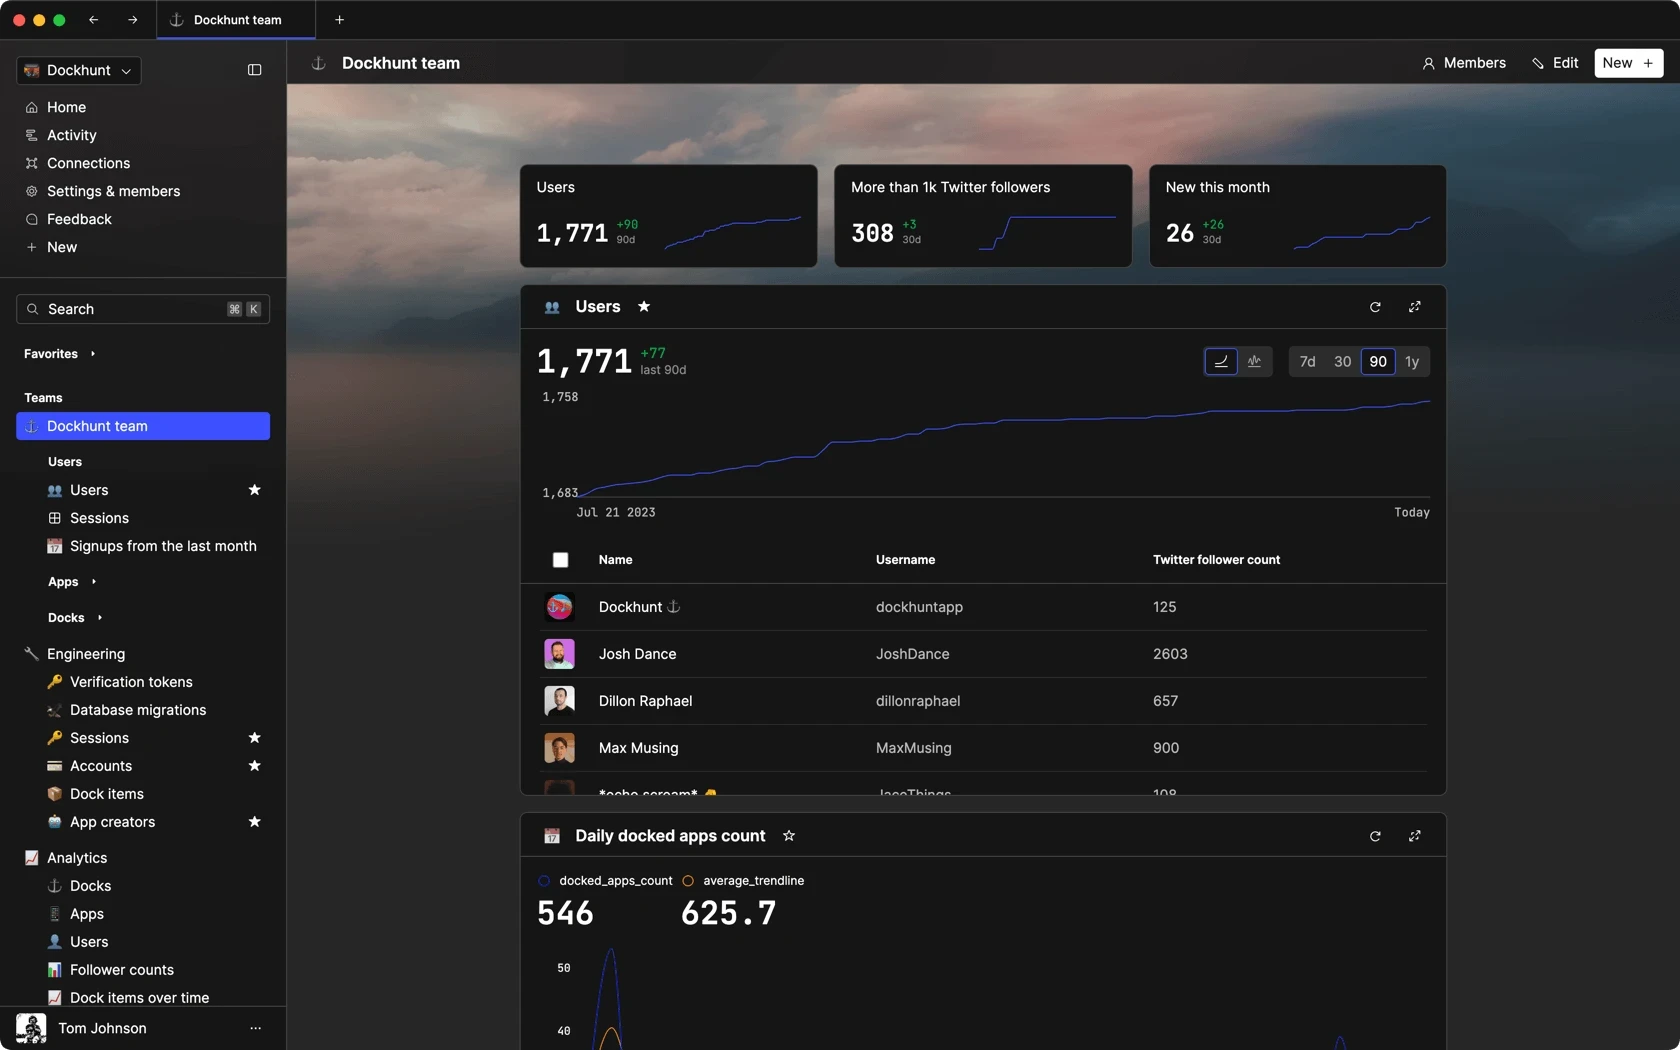Toggle the sidebar collapse icon

point(254,70)
